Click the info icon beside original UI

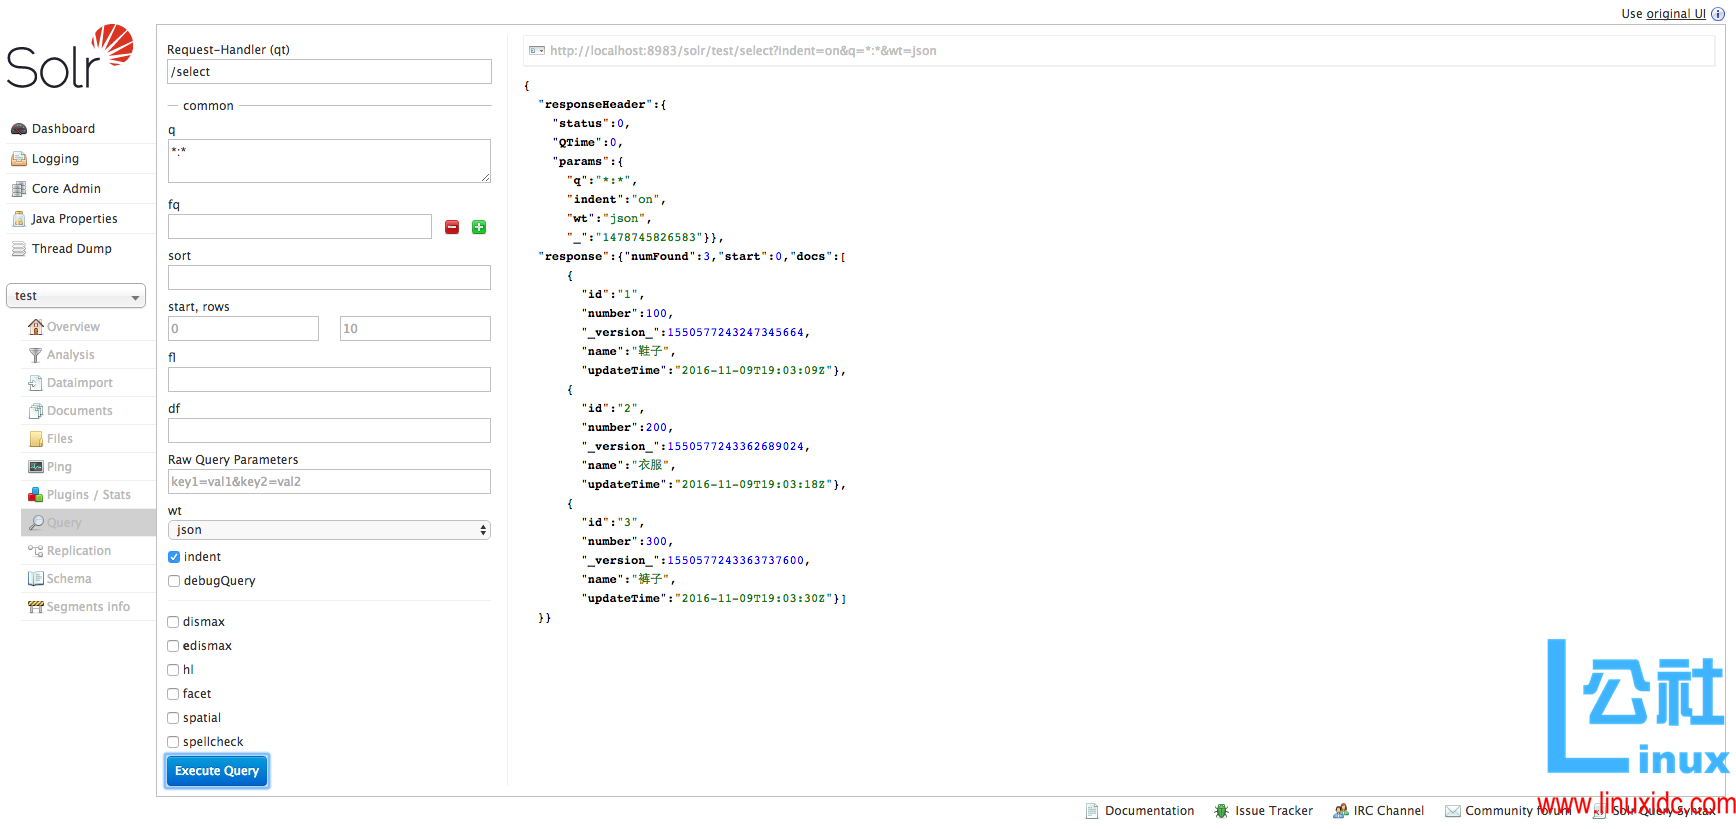(x=1718, y=14)
